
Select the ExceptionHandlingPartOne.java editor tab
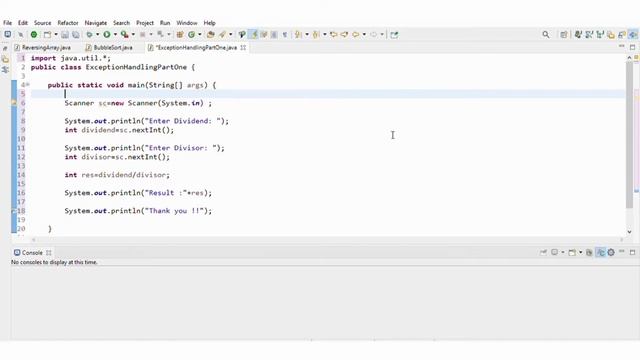click(196, 47)
